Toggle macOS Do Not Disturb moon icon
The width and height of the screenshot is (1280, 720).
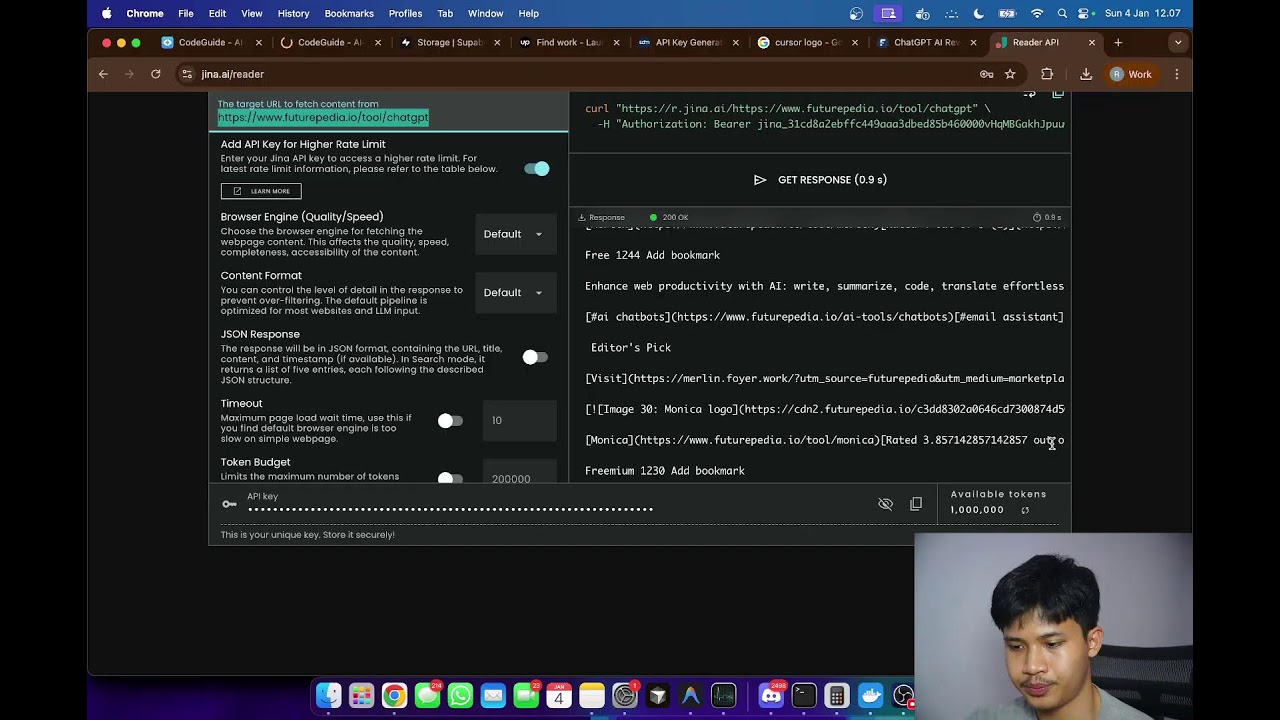pos(979,13)
